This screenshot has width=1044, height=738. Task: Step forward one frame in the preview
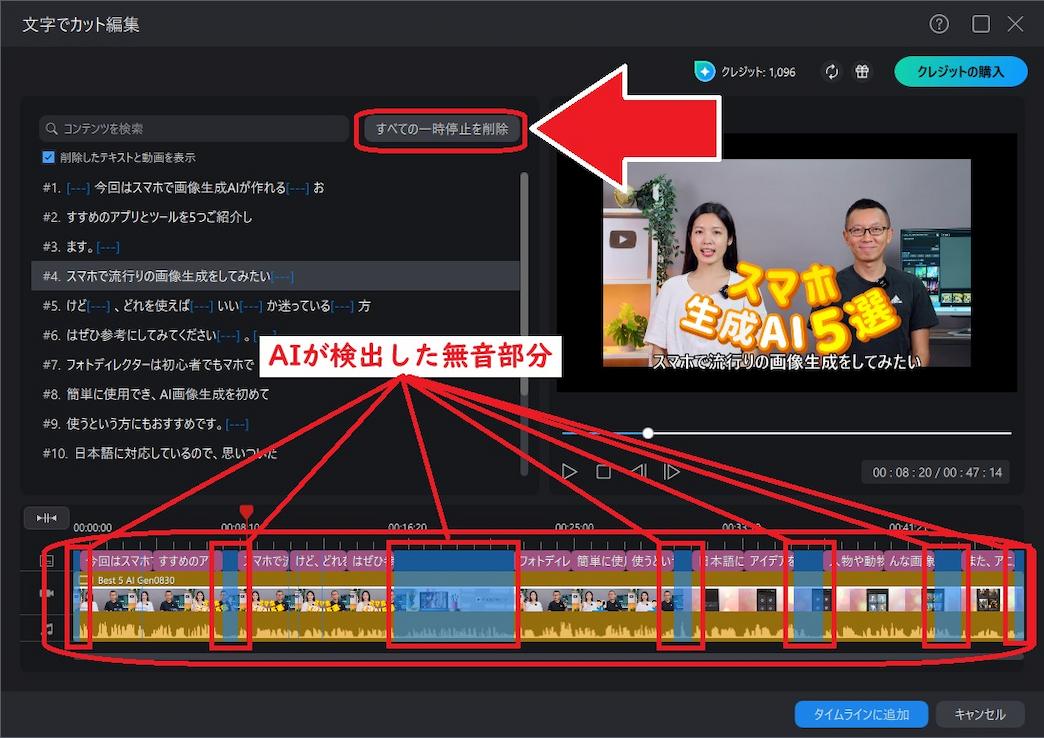672,470
